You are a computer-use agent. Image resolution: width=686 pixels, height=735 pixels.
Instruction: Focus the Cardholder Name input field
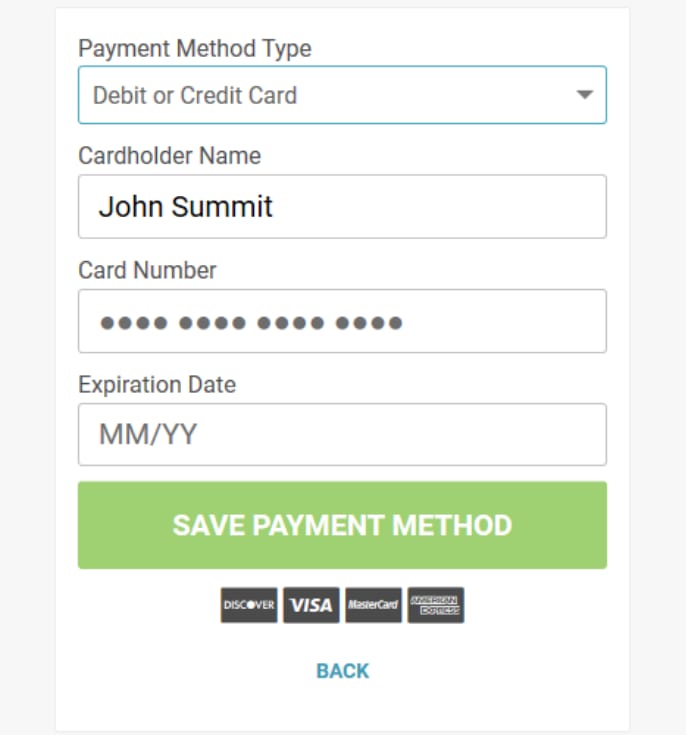(342, 207)
